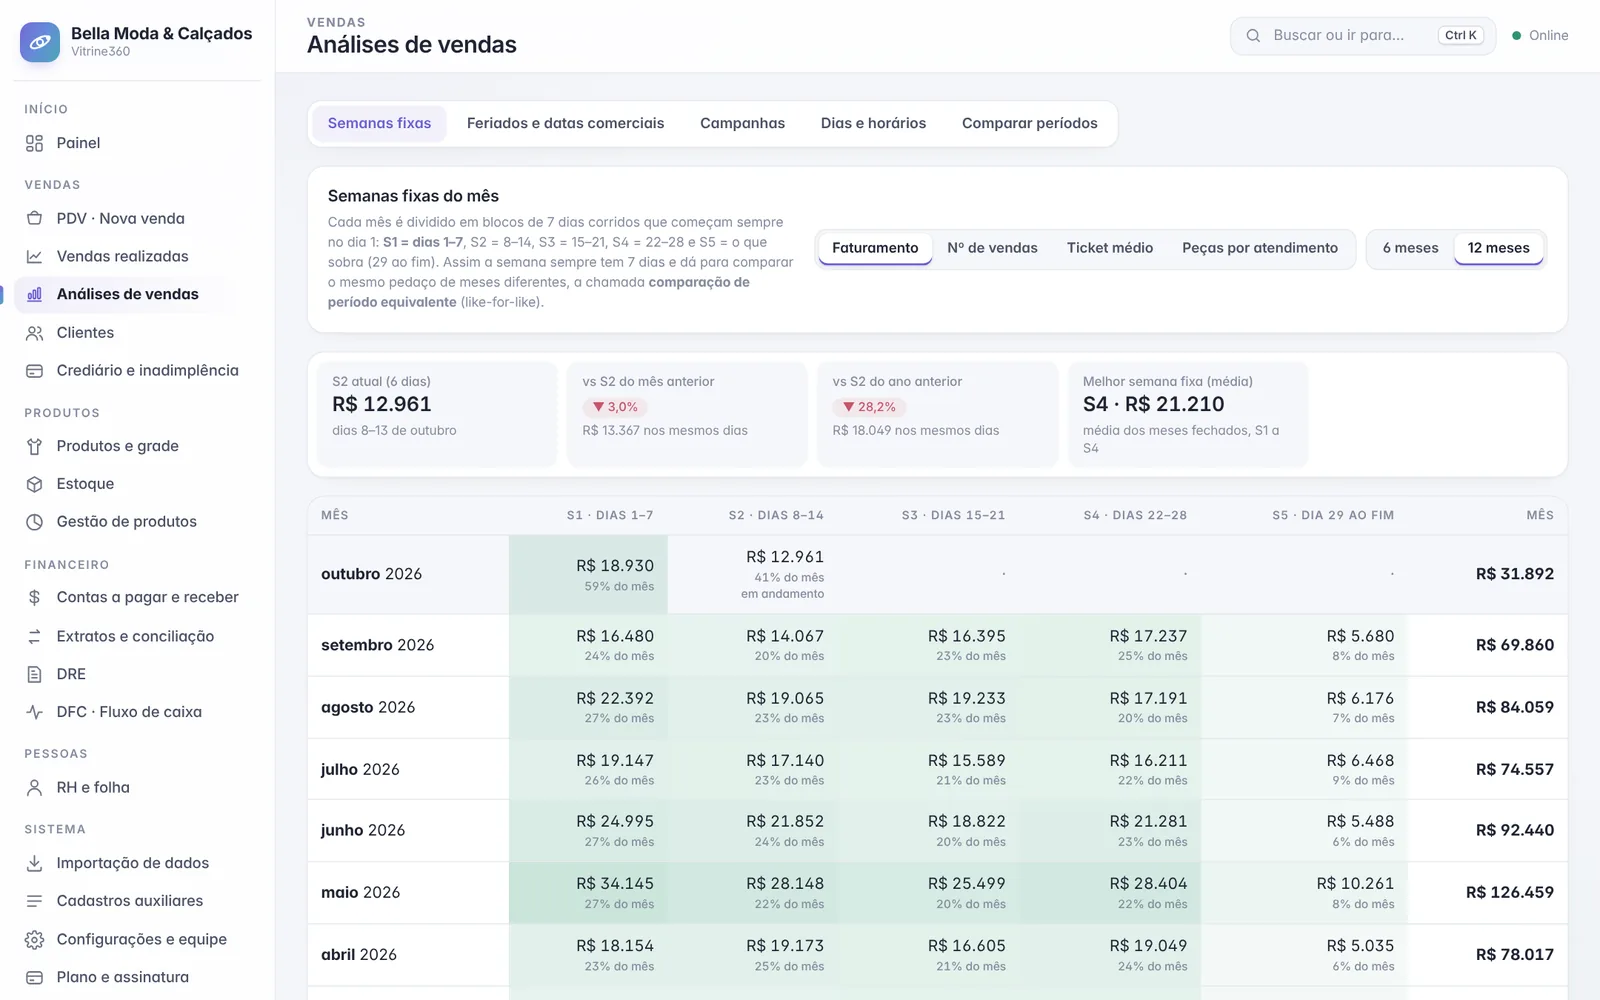Click the junho 2026 S4 value R$ 21.281
The width and height of the screenshot is (1600, 1000).
(1148, 821)
